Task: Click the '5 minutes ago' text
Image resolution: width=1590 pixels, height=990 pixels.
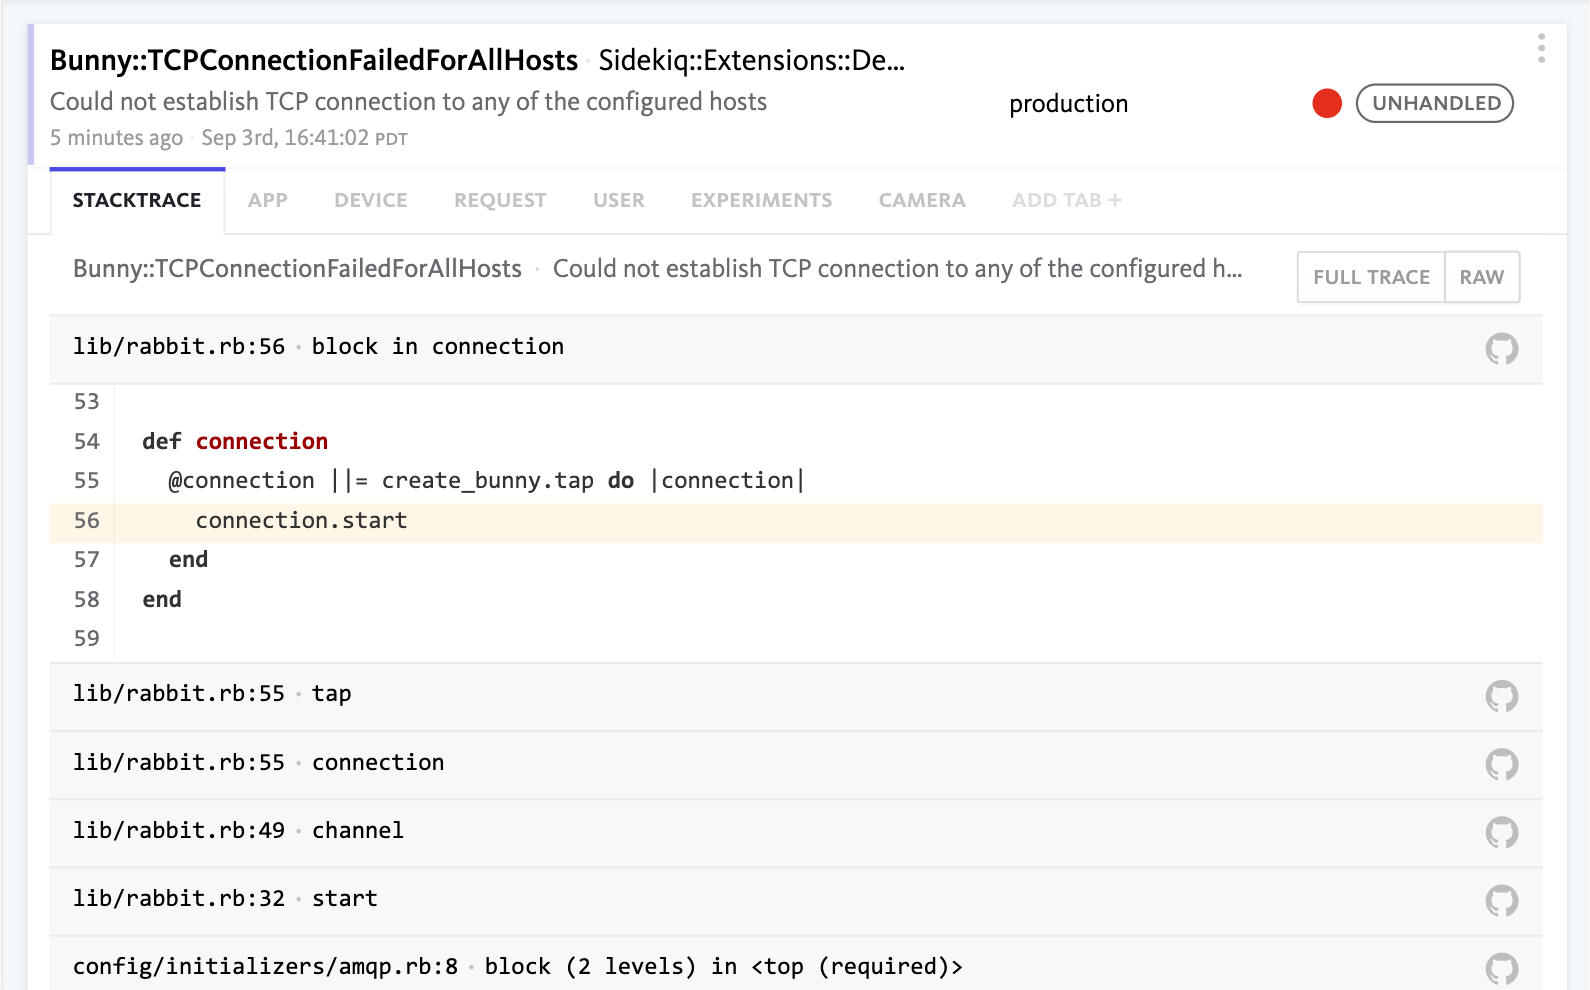Action: (117, 138)
